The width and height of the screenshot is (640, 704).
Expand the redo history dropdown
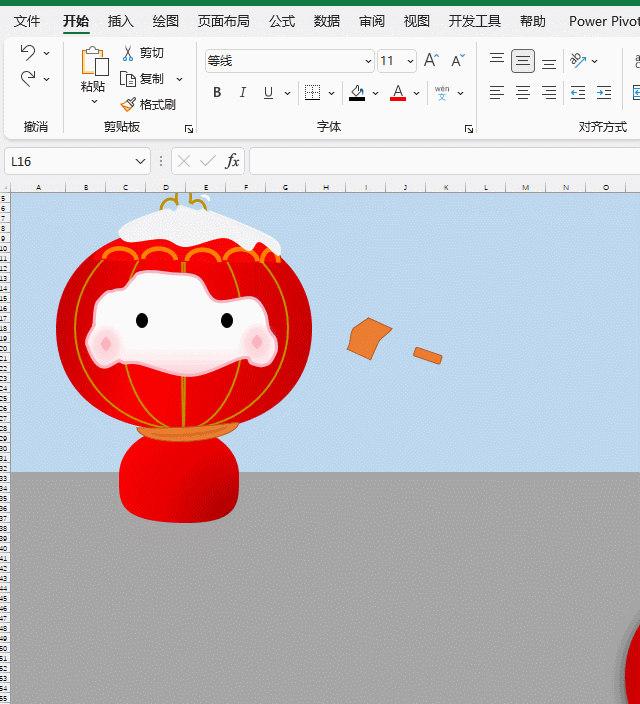point(46,79)
